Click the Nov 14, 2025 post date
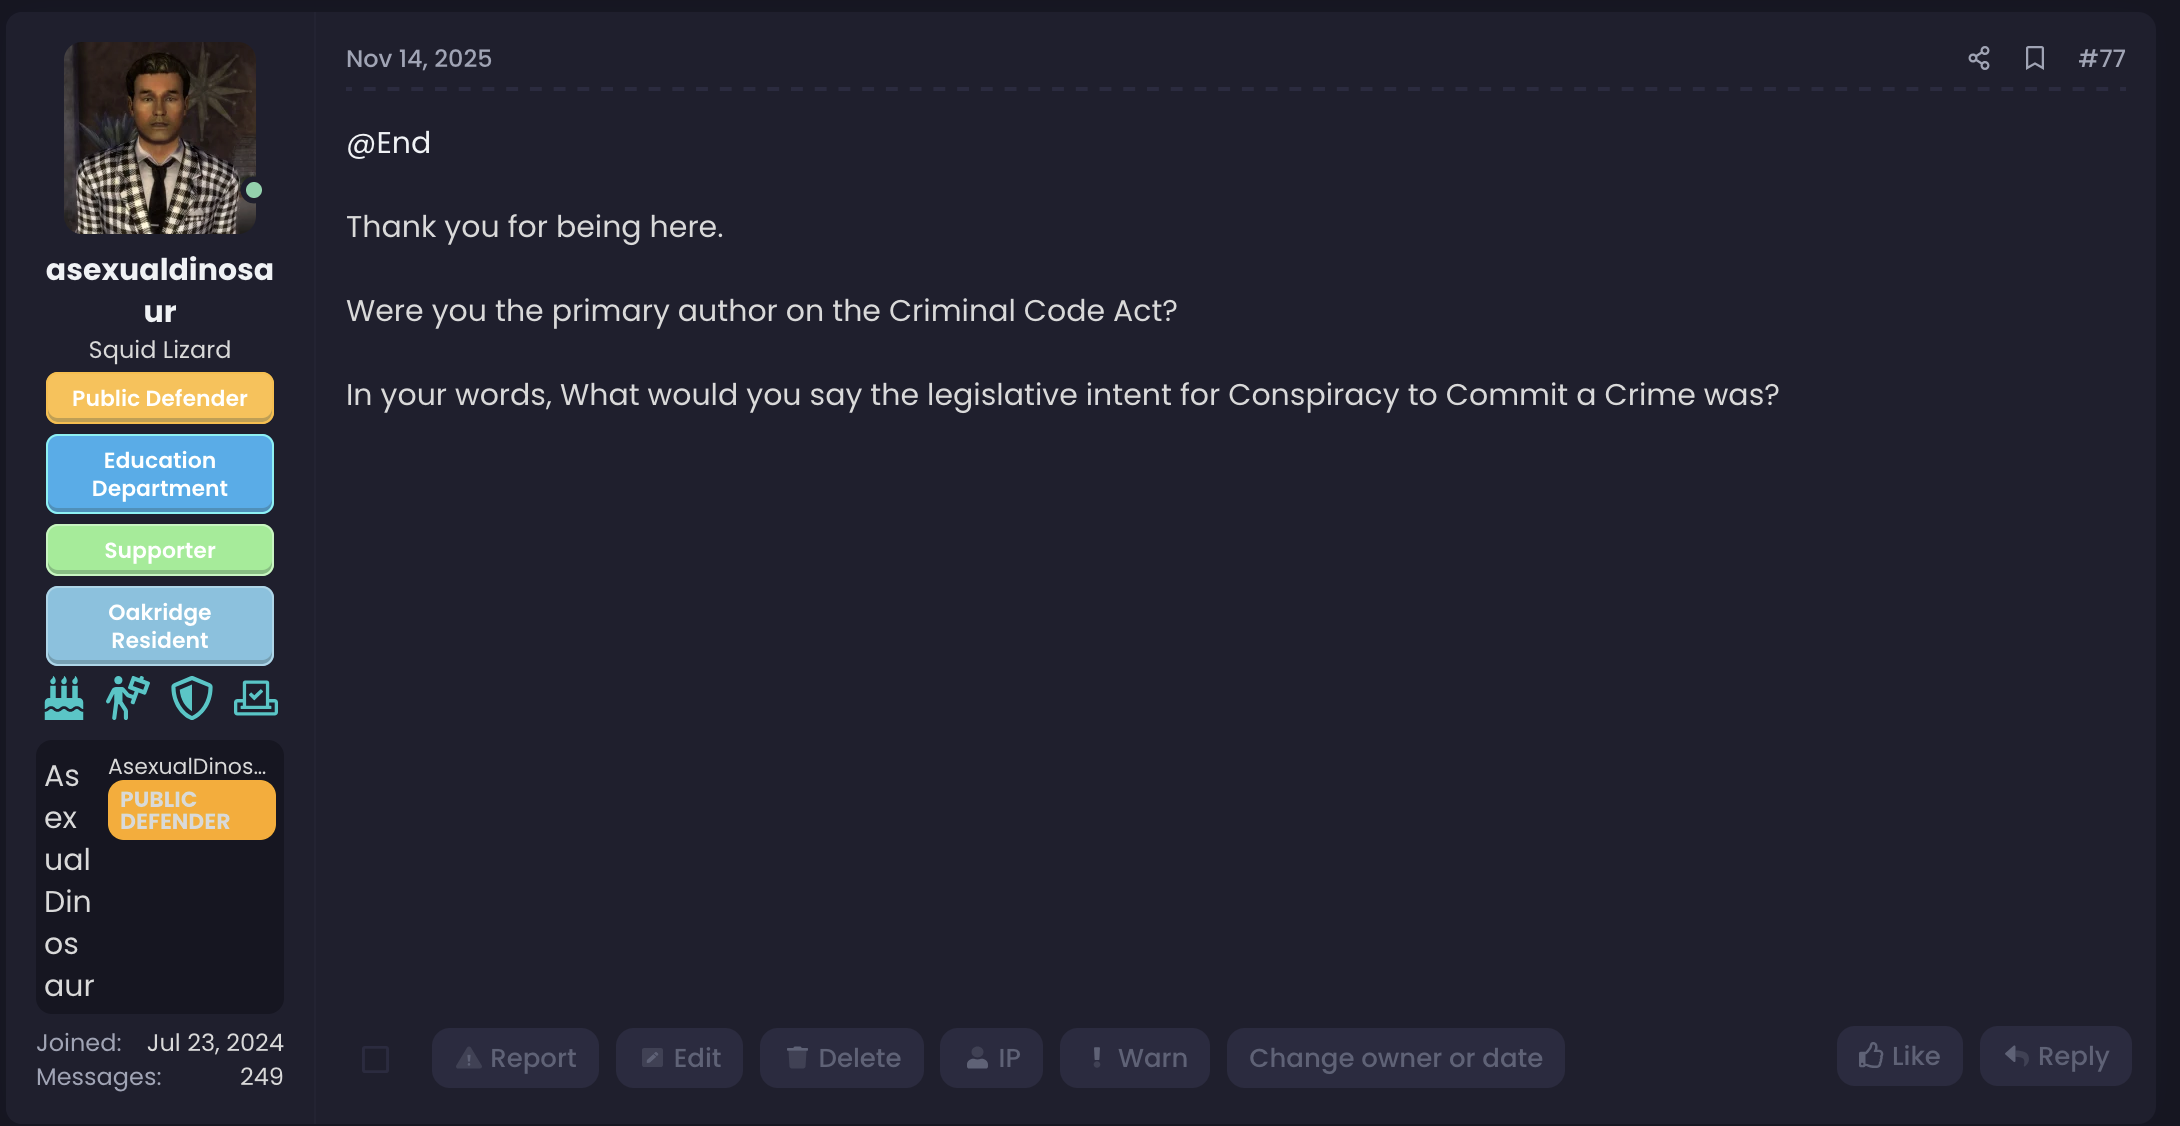 coord(418,58)
